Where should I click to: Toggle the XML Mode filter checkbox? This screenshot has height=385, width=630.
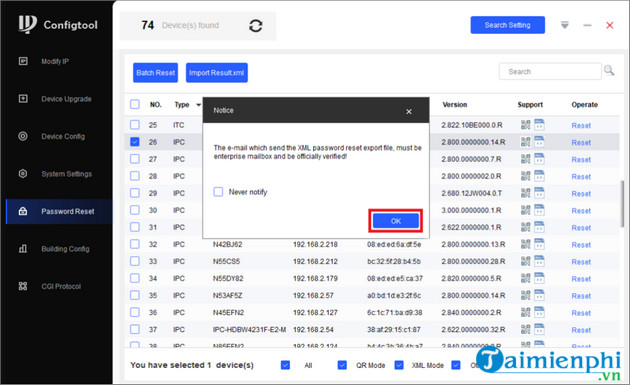(399, 365)
